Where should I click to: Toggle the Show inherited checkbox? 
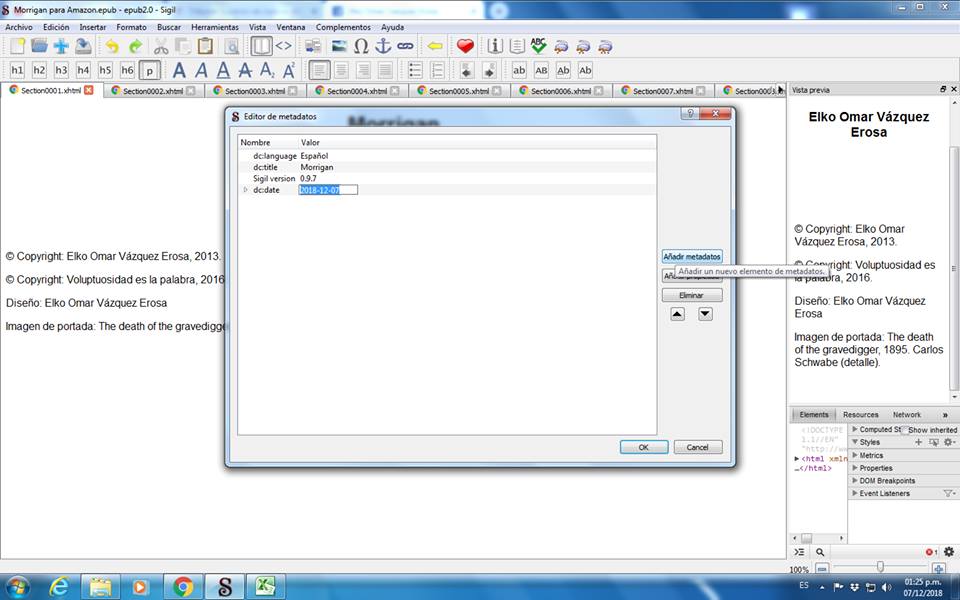(x=904, y=430)
